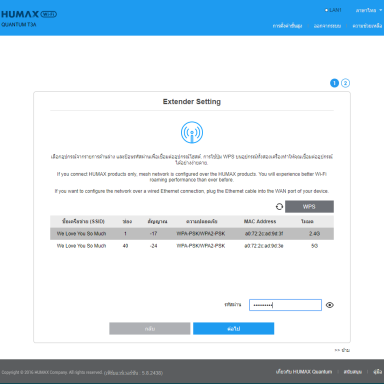Click the MAC Address column header
This screenshot has width=384, height=384.
tap(260, 221)
